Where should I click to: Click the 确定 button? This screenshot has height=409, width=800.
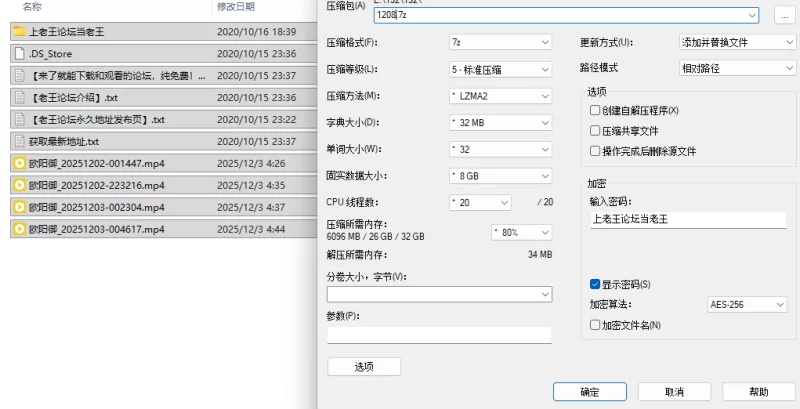click(x=590, y=392)
